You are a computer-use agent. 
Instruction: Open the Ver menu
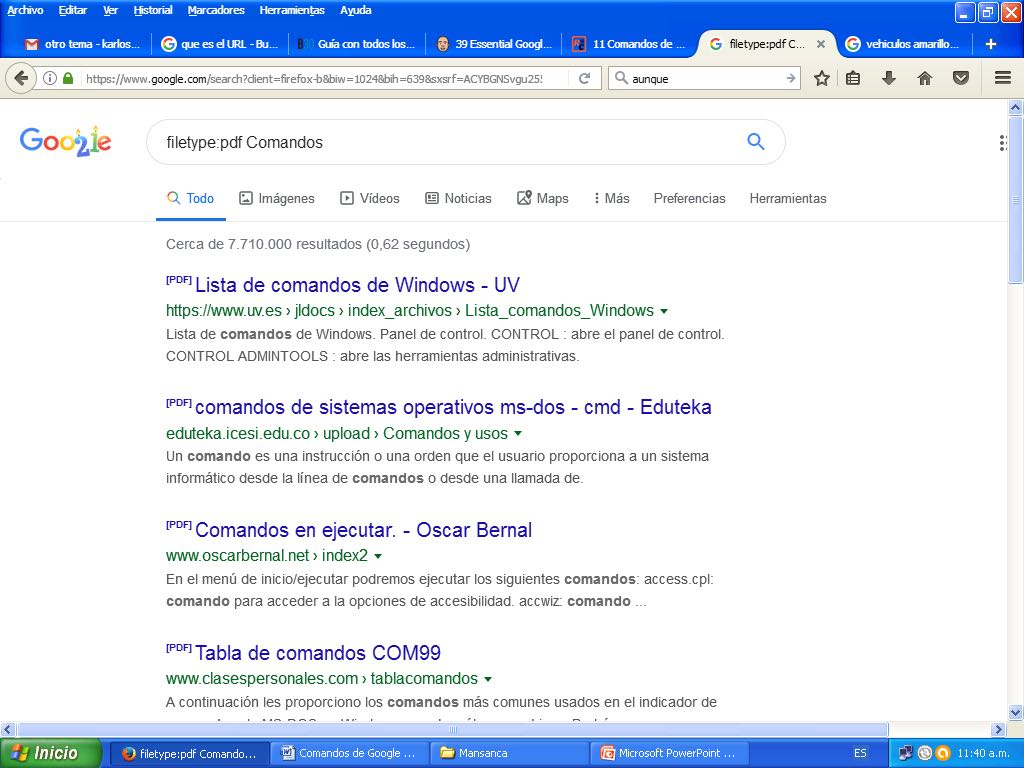[110, 10]
